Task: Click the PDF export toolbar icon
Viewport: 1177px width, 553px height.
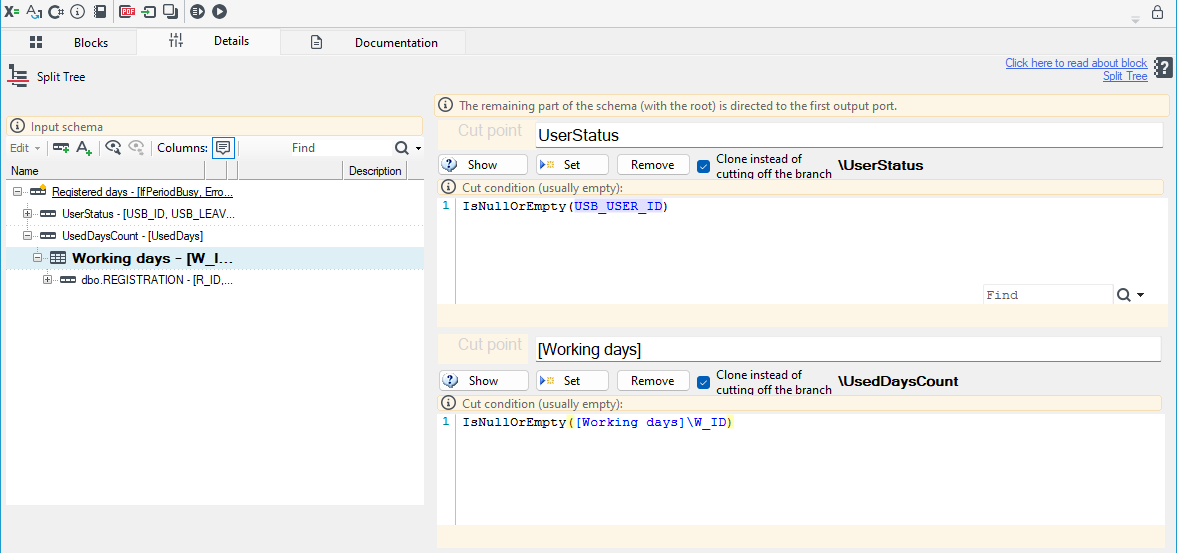Action: pyautogui.click(x=128, y=12)
